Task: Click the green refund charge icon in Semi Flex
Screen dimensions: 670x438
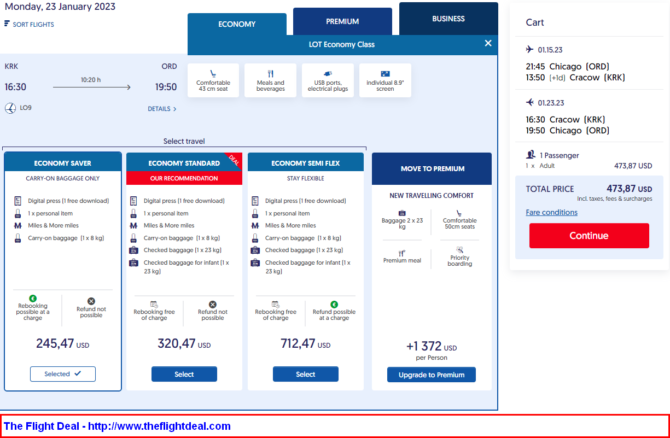Action: pyautogui.click(x=334, y=304)
